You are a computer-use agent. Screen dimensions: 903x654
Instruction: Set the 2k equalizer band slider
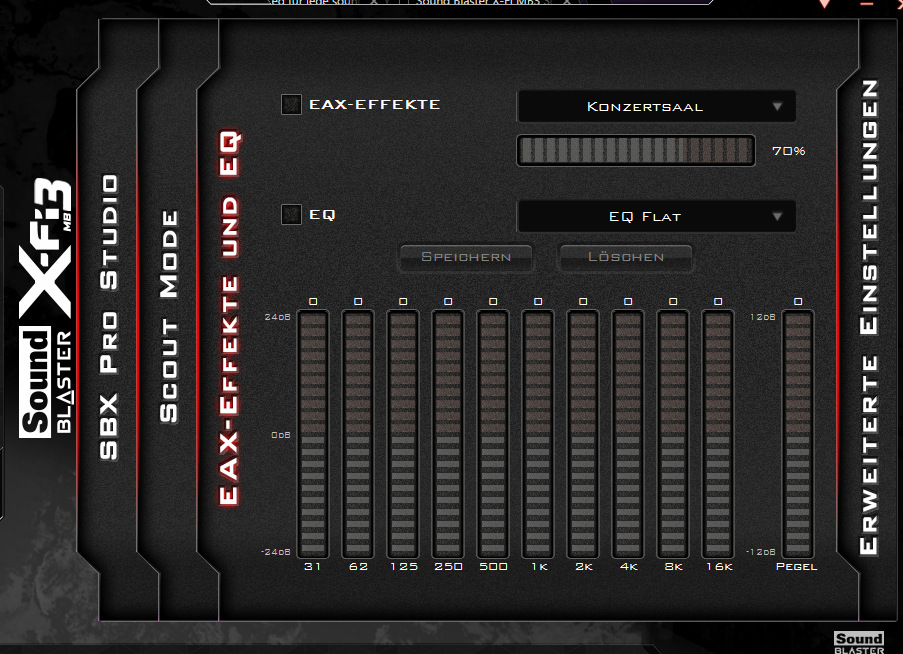click(583, 434)
